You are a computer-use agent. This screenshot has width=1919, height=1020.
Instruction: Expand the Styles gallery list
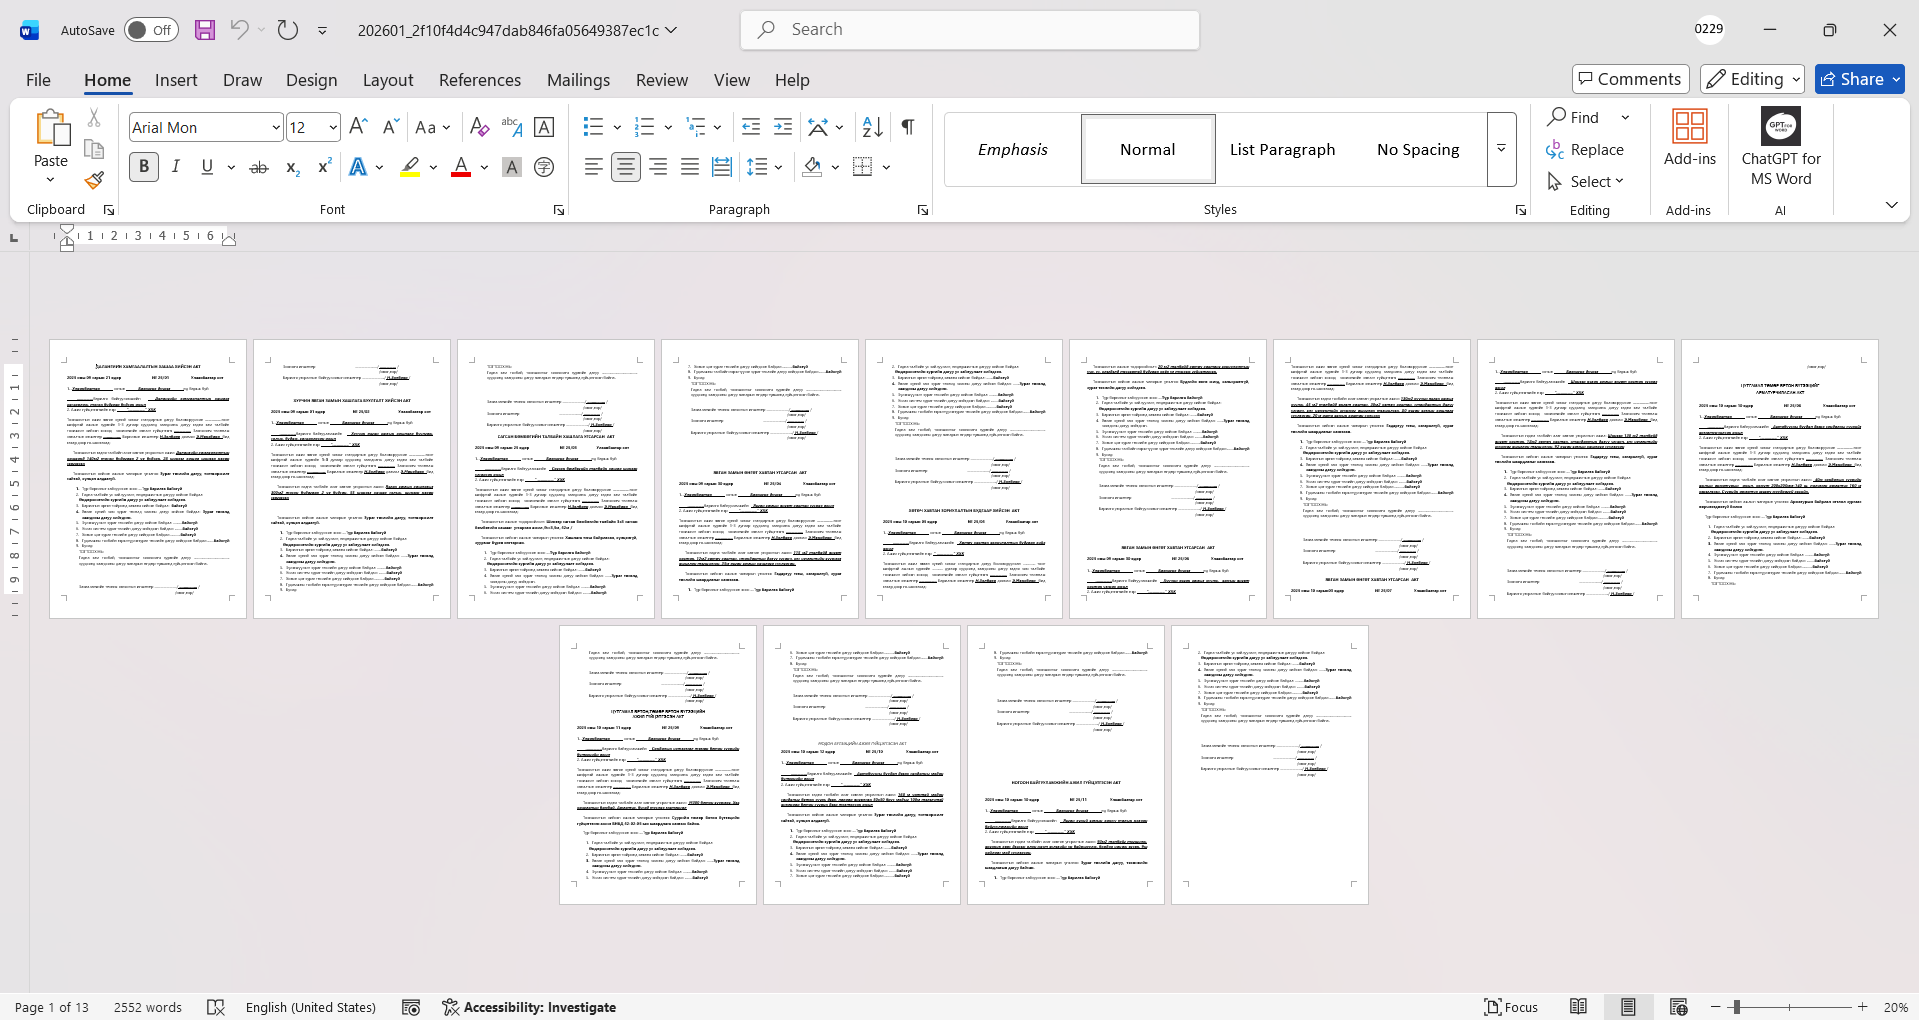click(x=1501, y=149)
